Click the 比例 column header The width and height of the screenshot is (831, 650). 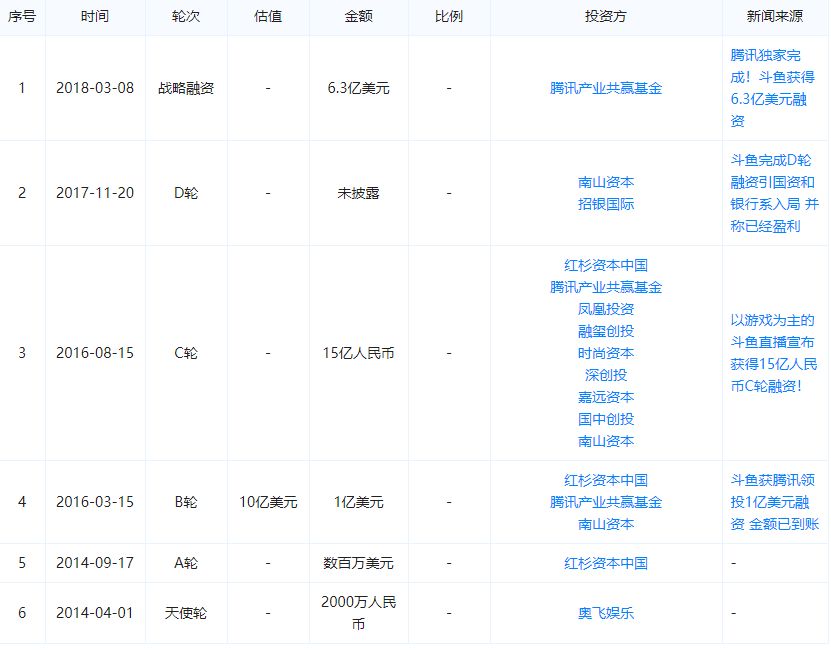(449, 16)
